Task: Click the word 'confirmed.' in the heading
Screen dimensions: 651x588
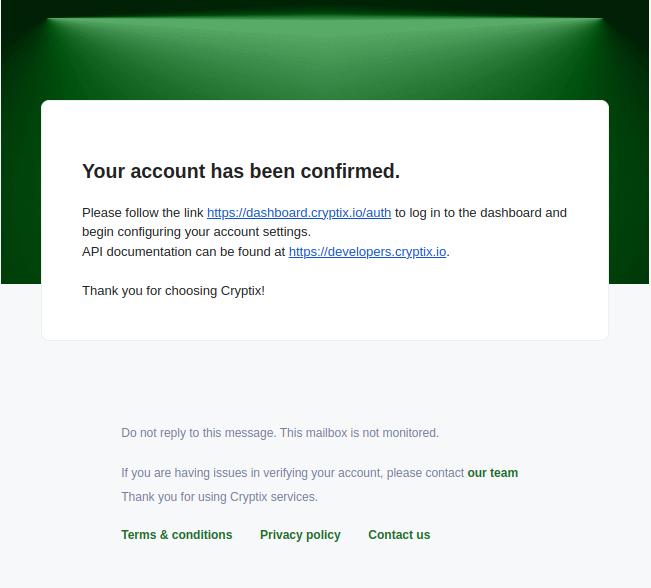Action: (x=350, y=171)
